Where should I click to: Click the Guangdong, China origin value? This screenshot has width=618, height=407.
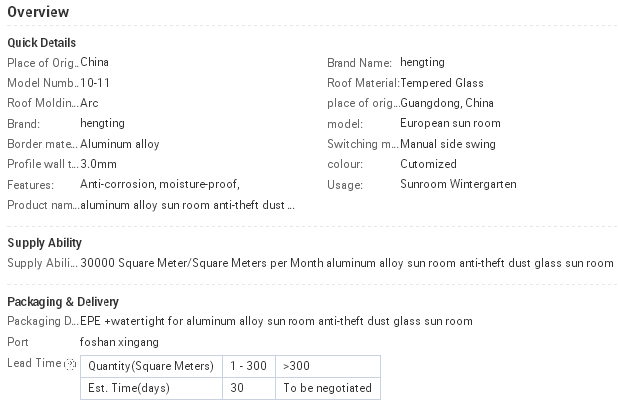tap(447, 103)
